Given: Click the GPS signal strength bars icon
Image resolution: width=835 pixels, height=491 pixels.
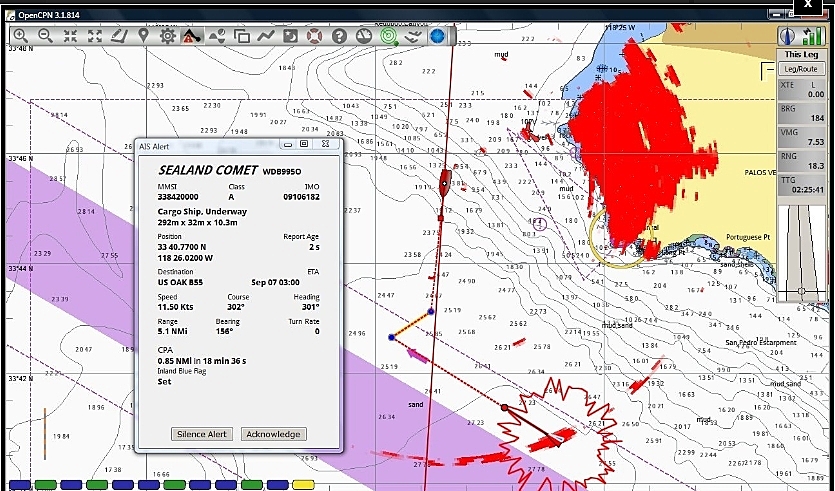Looking at the screenshot, I should point(812,35).
